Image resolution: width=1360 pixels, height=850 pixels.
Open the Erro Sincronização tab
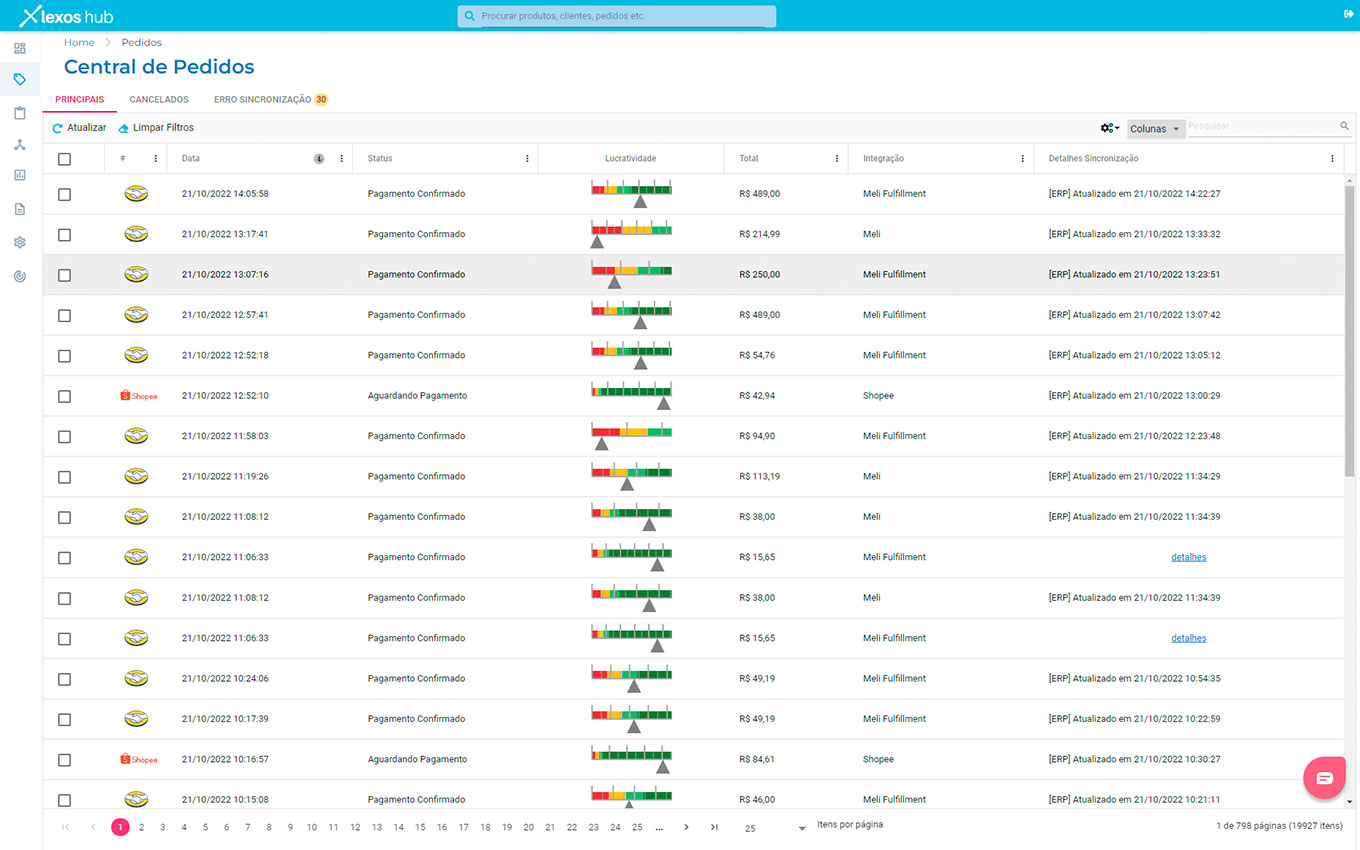(x=263, y=100)
